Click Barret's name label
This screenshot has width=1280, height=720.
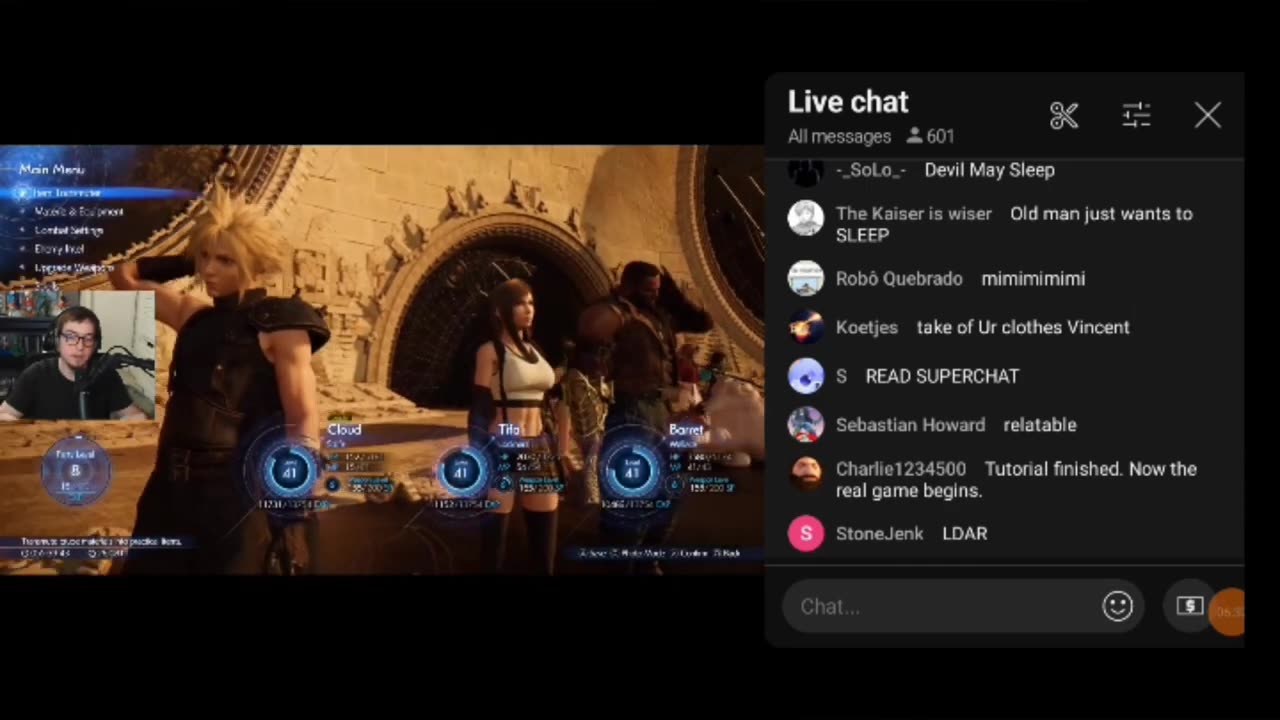(x=686, y=429)
